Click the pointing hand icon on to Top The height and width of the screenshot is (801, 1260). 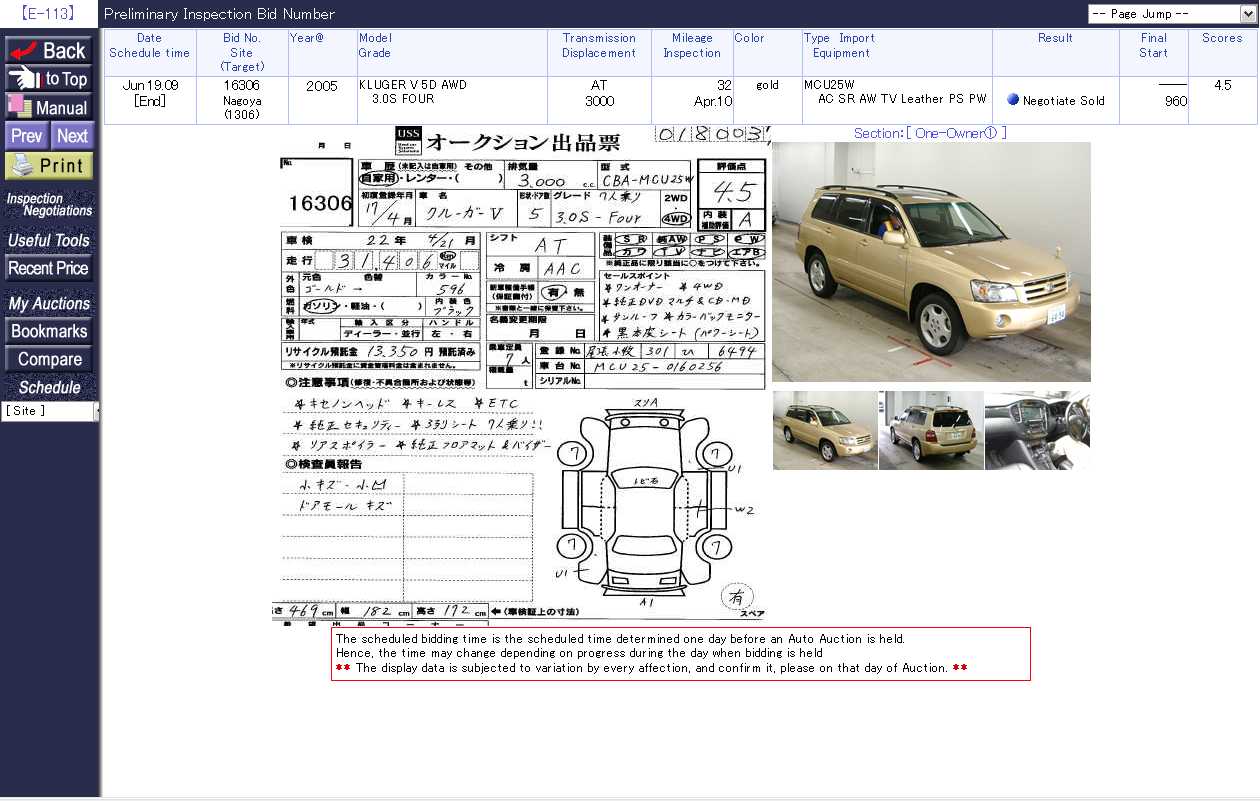24,79
